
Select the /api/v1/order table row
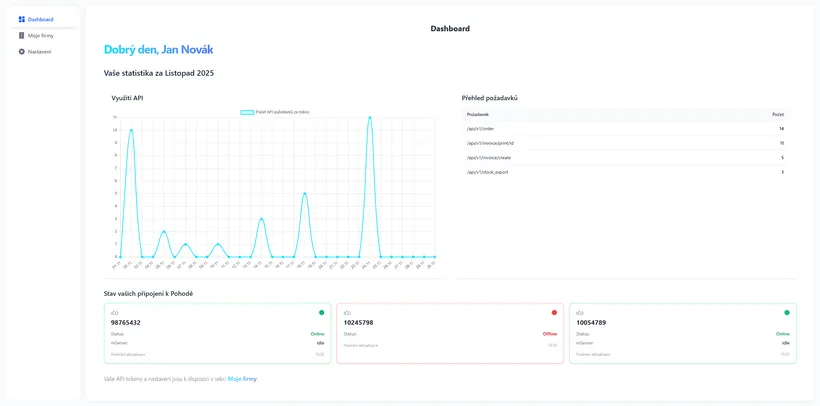click(x=625, y=129)
